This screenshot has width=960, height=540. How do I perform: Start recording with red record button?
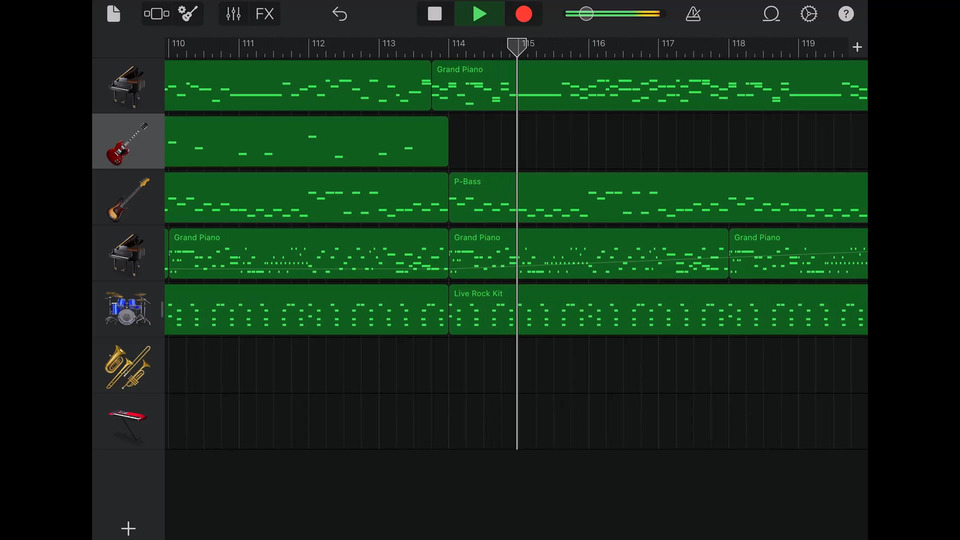pos(523,13)
